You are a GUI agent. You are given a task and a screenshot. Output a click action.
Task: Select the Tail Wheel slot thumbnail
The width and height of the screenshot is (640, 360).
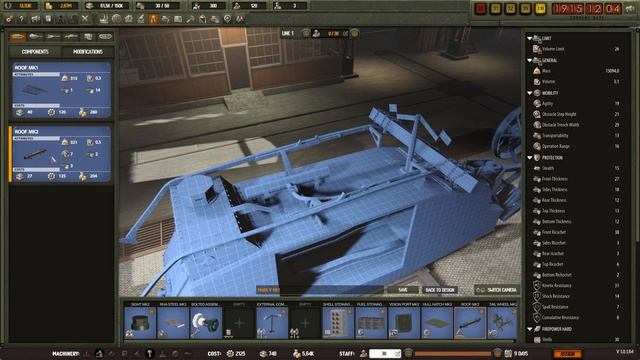[x=503, y=323]
